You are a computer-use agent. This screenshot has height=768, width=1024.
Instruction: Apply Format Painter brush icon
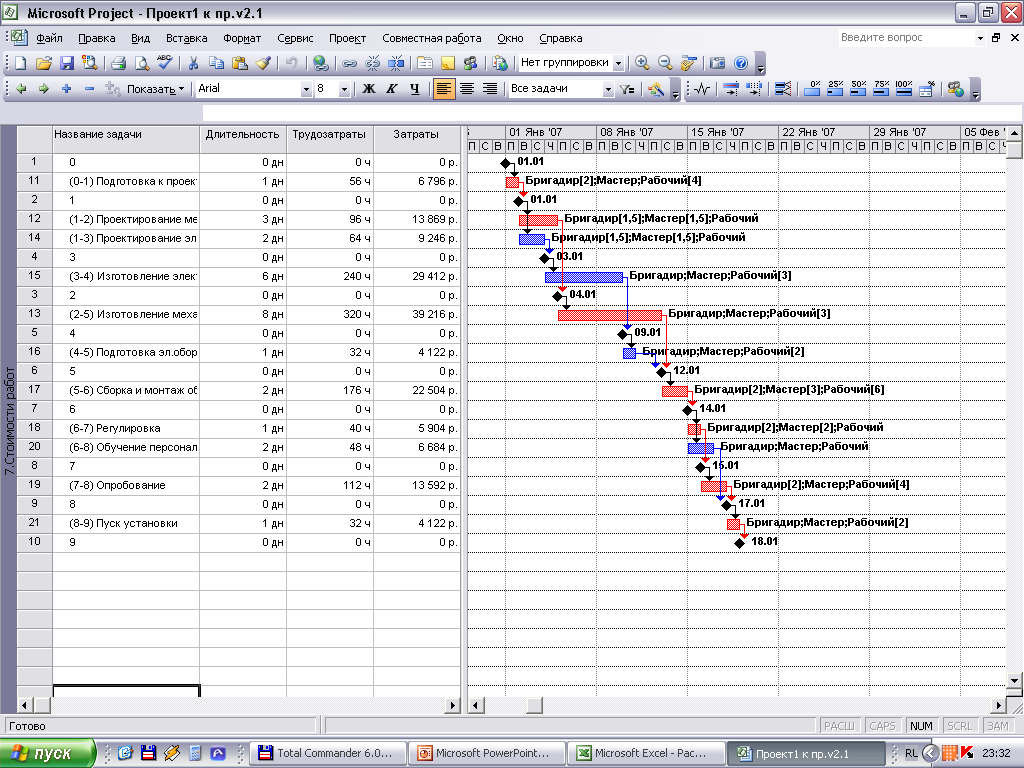263,63
